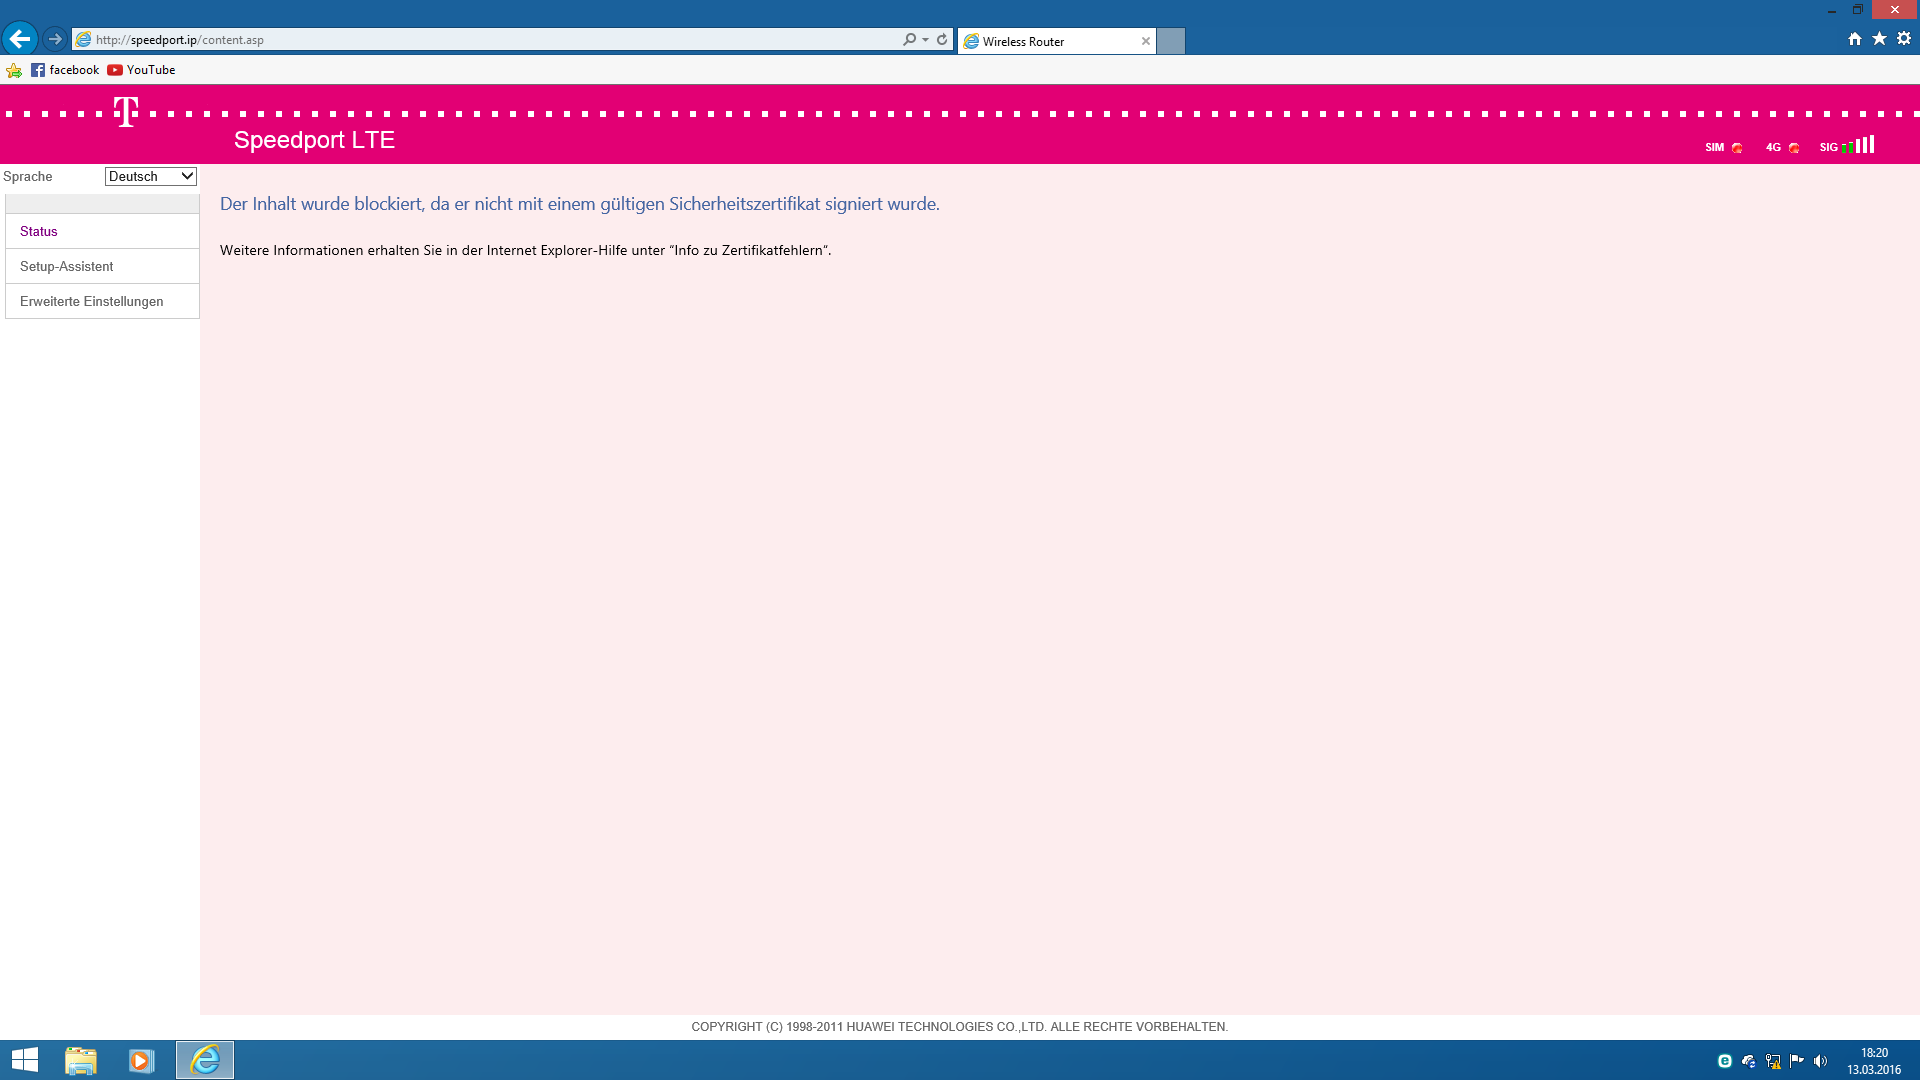Image resolution: width=1920 pixels, height=1080 pixels.
Task: Click the Speedport LTE title
Action: tap(314, 140)
